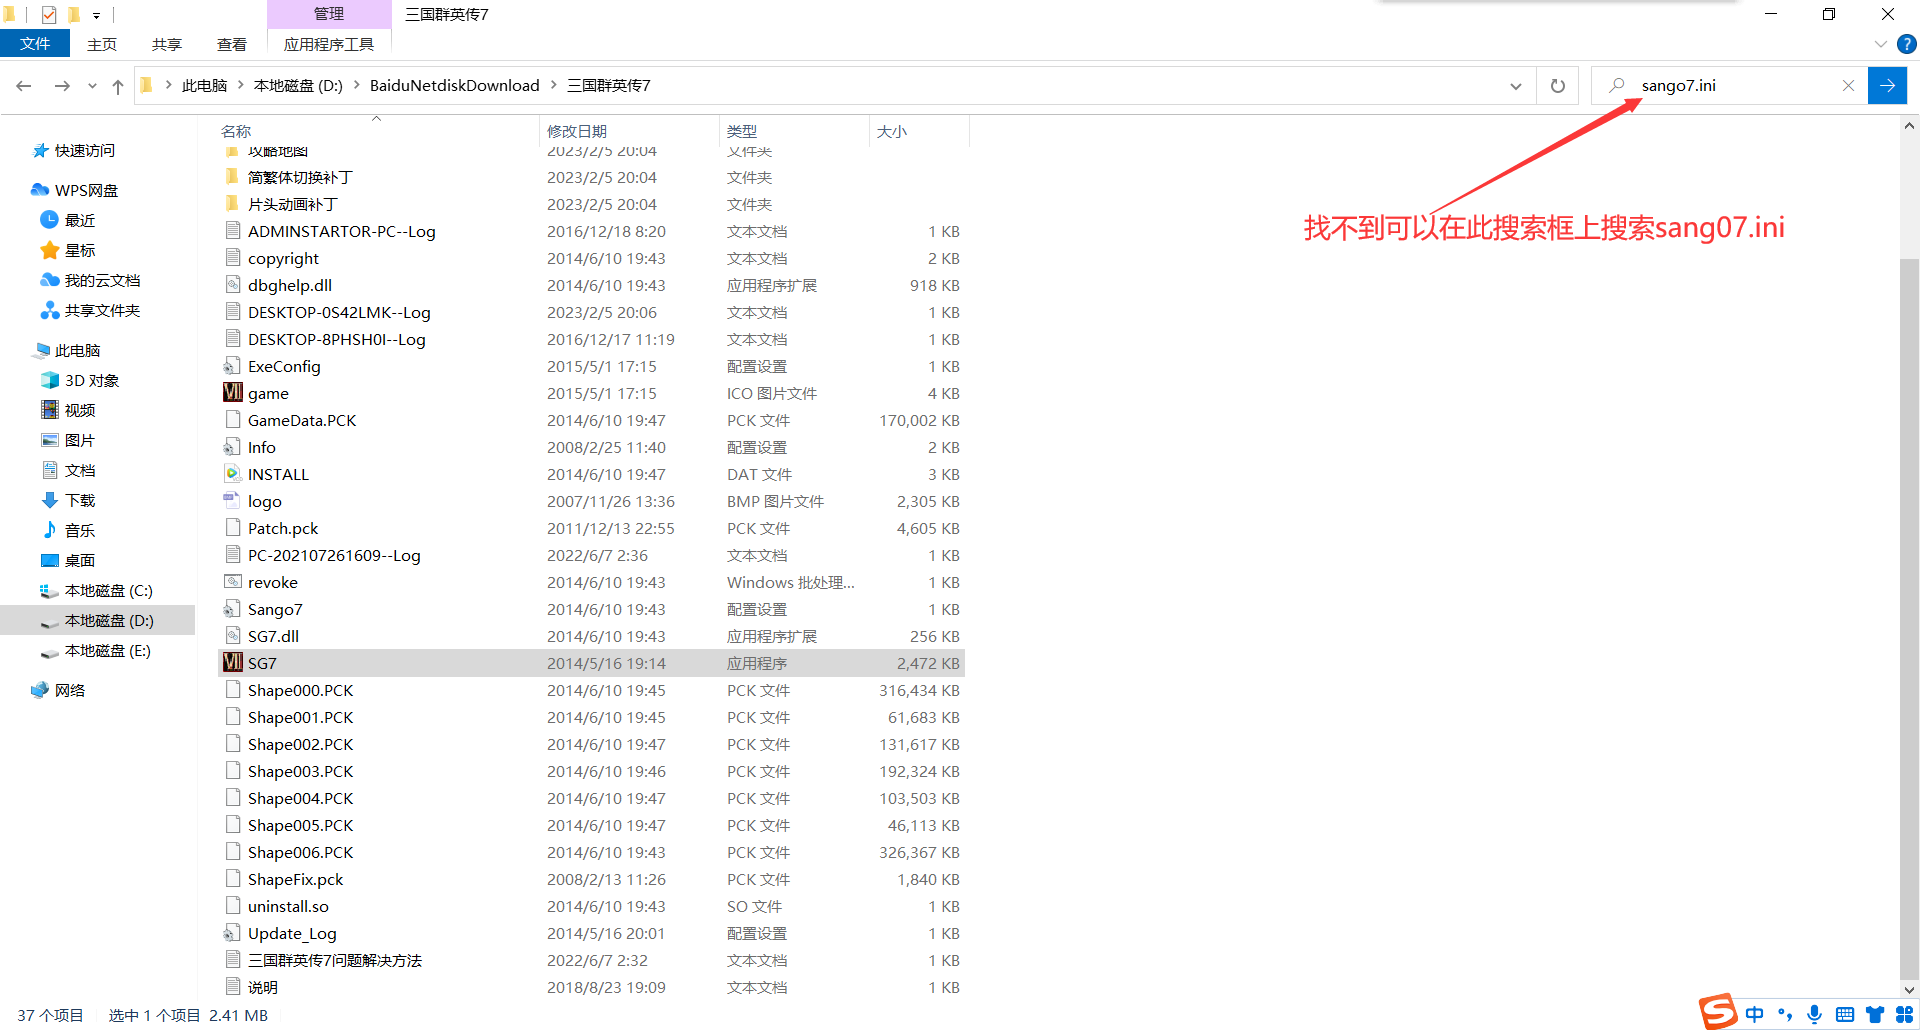The width and height of the screenshot is (1920, 1030).
Task: Select 三国群英传7问题解决方法 text file
Action: click(591, 960)
